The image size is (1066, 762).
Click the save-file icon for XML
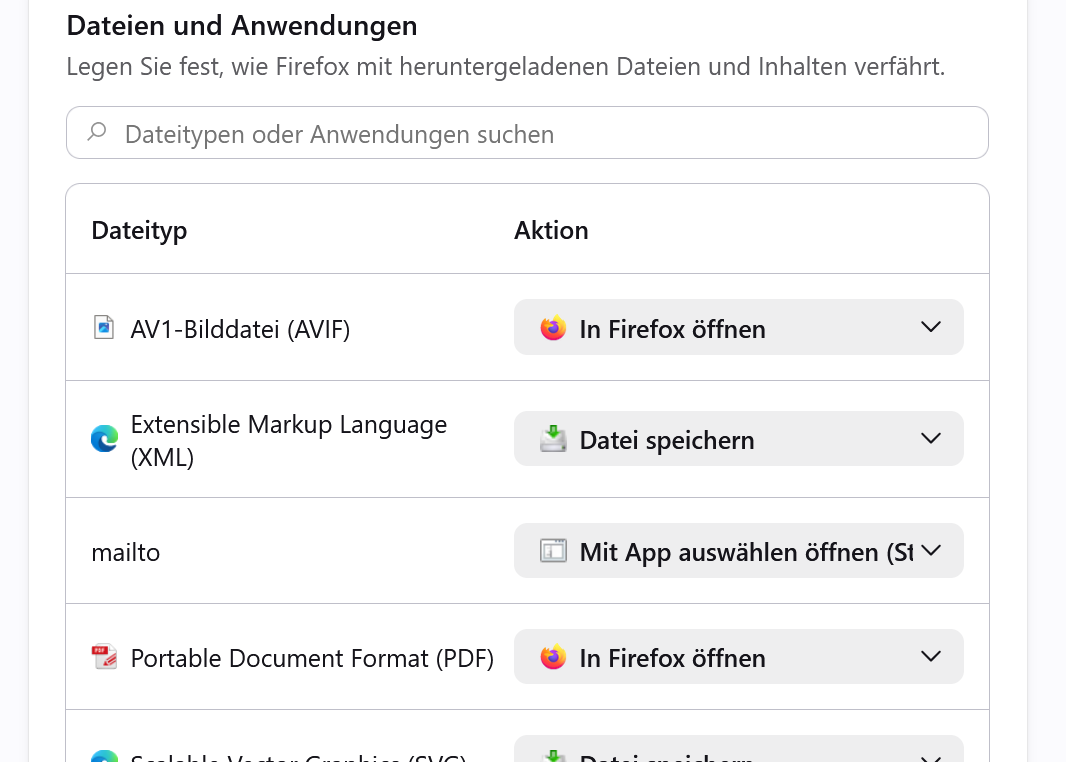(x=553, y=439)
